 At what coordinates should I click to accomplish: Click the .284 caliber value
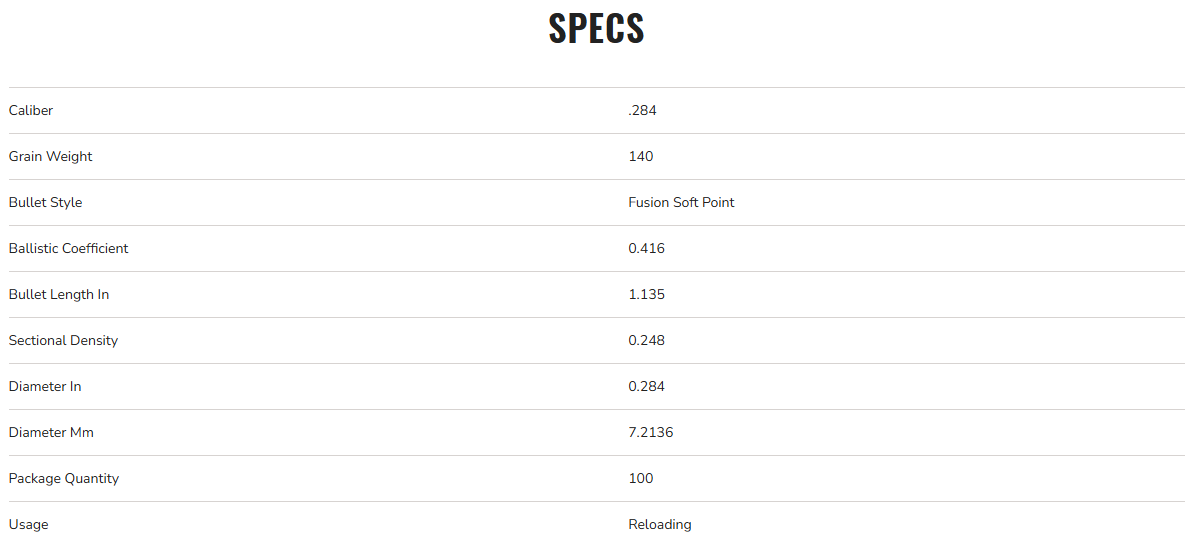click(642, 110)
